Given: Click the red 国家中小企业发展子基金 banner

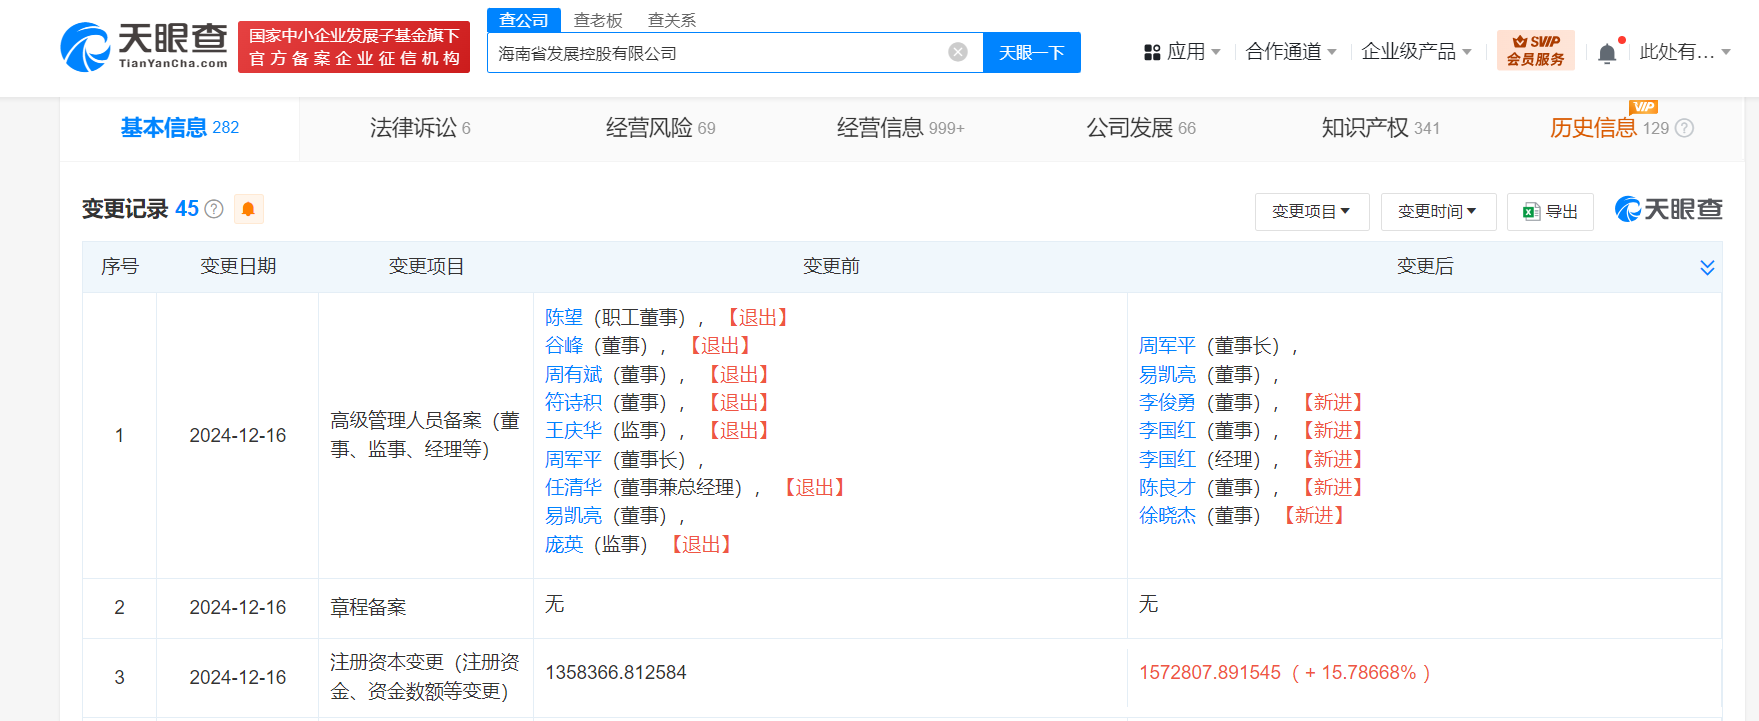Looking at the screenshot, I should click(x=354, y=47).
